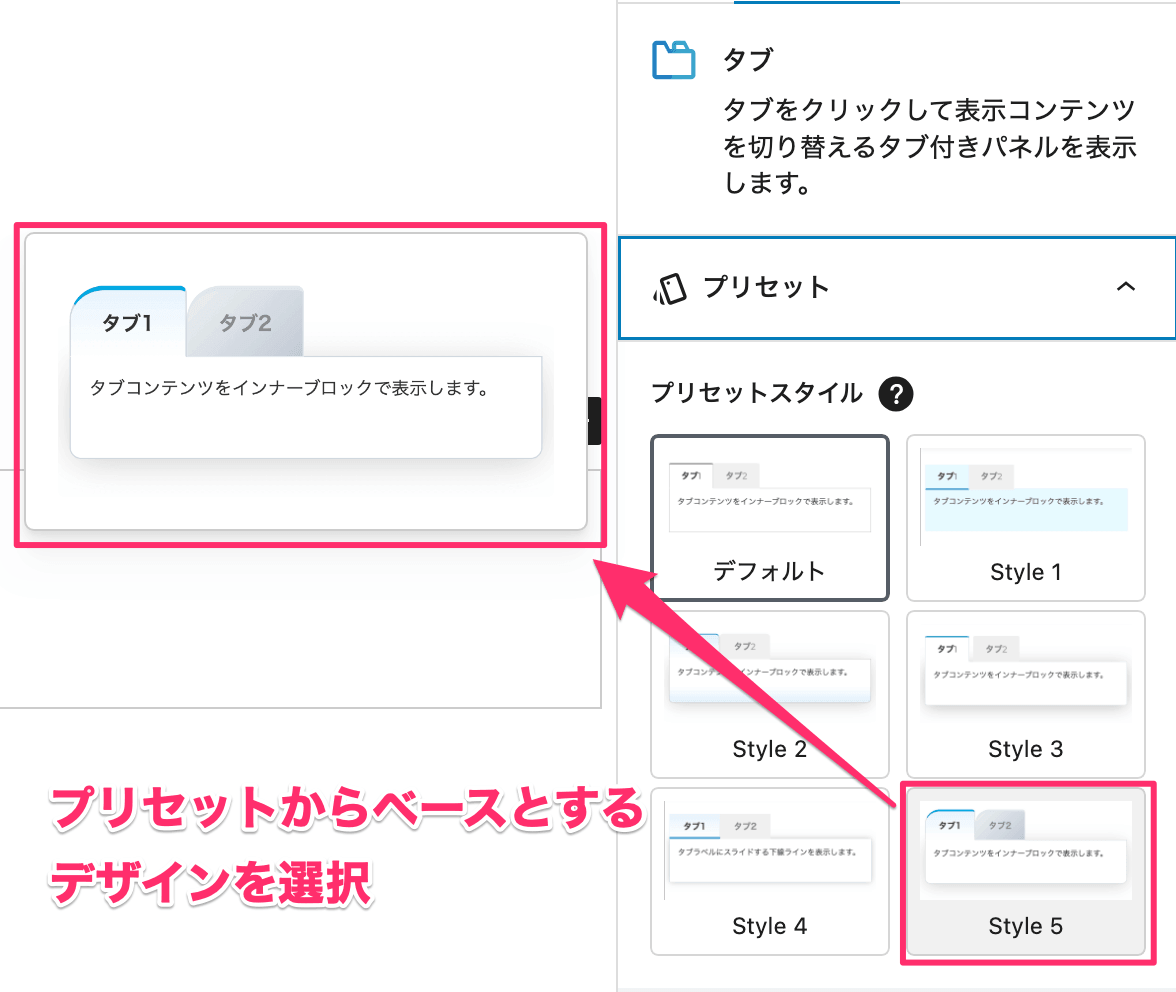1176x992 pixels.
Task: Open the help icon next to プリセットスタイル
Action: click(895, 393)
